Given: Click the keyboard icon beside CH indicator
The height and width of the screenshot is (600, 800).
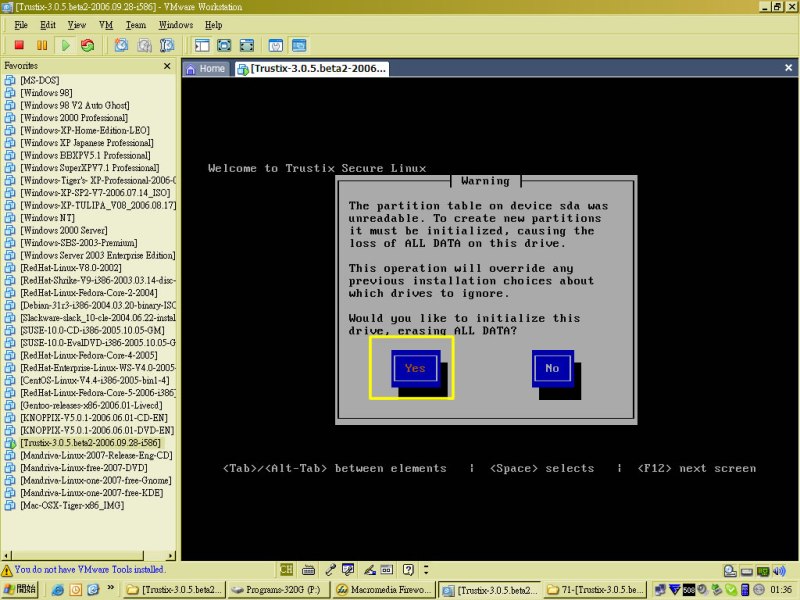Looking at the screenshot, I should 308,569.
